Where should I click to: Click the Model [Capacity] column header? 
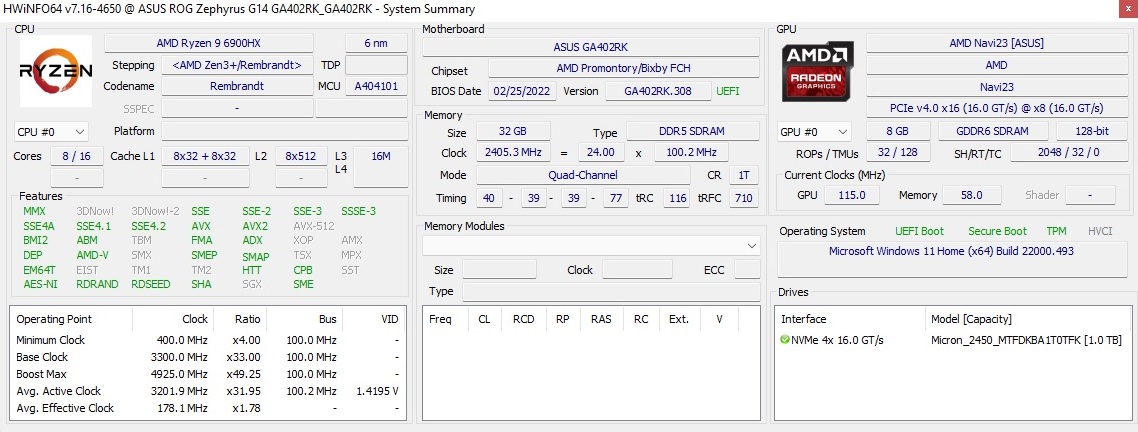pyautogui.click(x=971, y=319)
